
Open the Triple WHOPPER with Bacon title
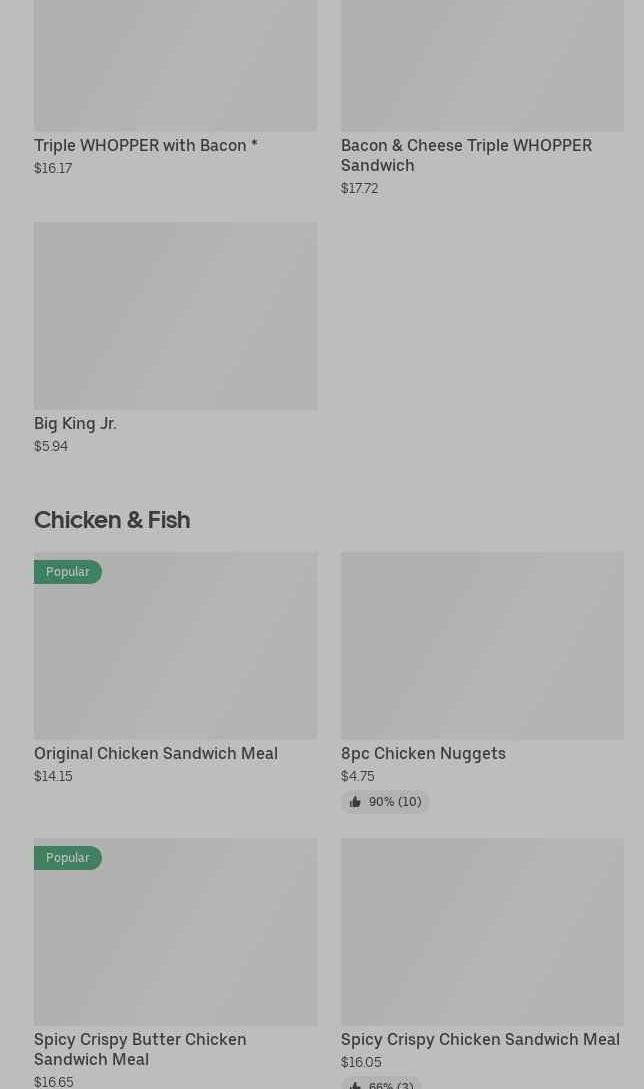click(146, 146)
